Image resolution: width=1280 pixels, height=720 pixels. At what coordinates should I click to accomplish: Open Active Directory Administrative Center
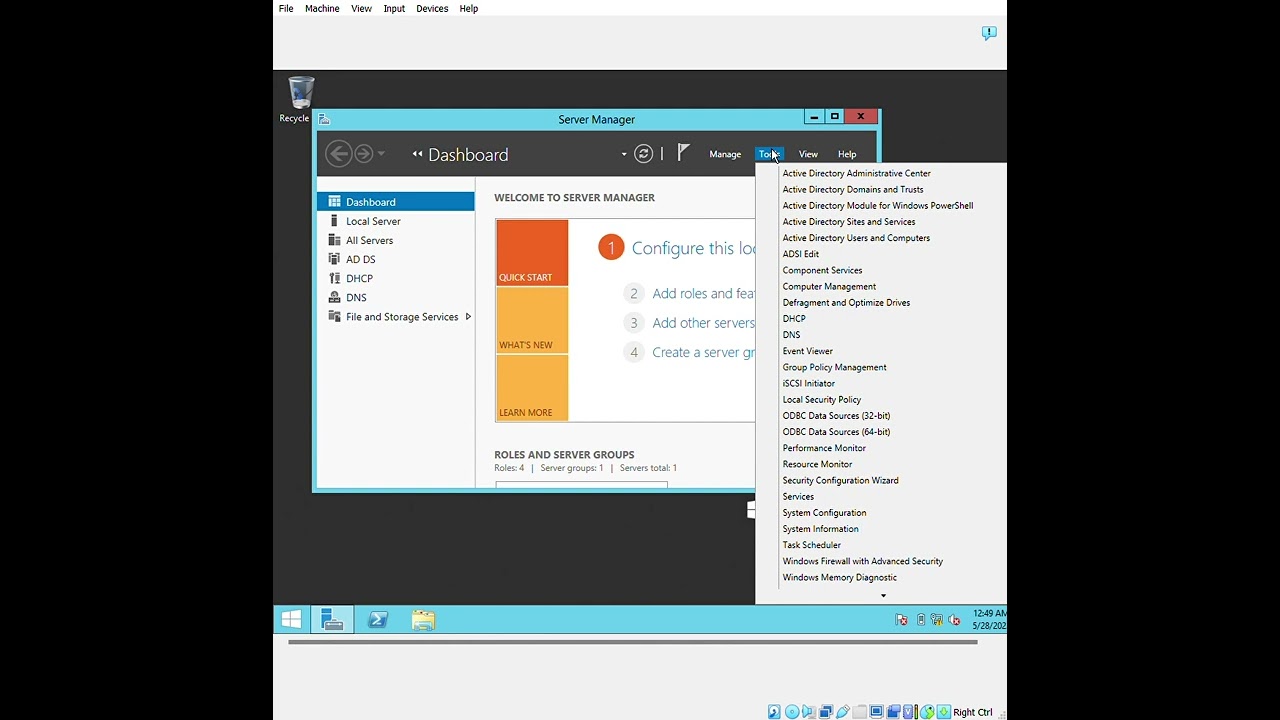tap(856, 173)
